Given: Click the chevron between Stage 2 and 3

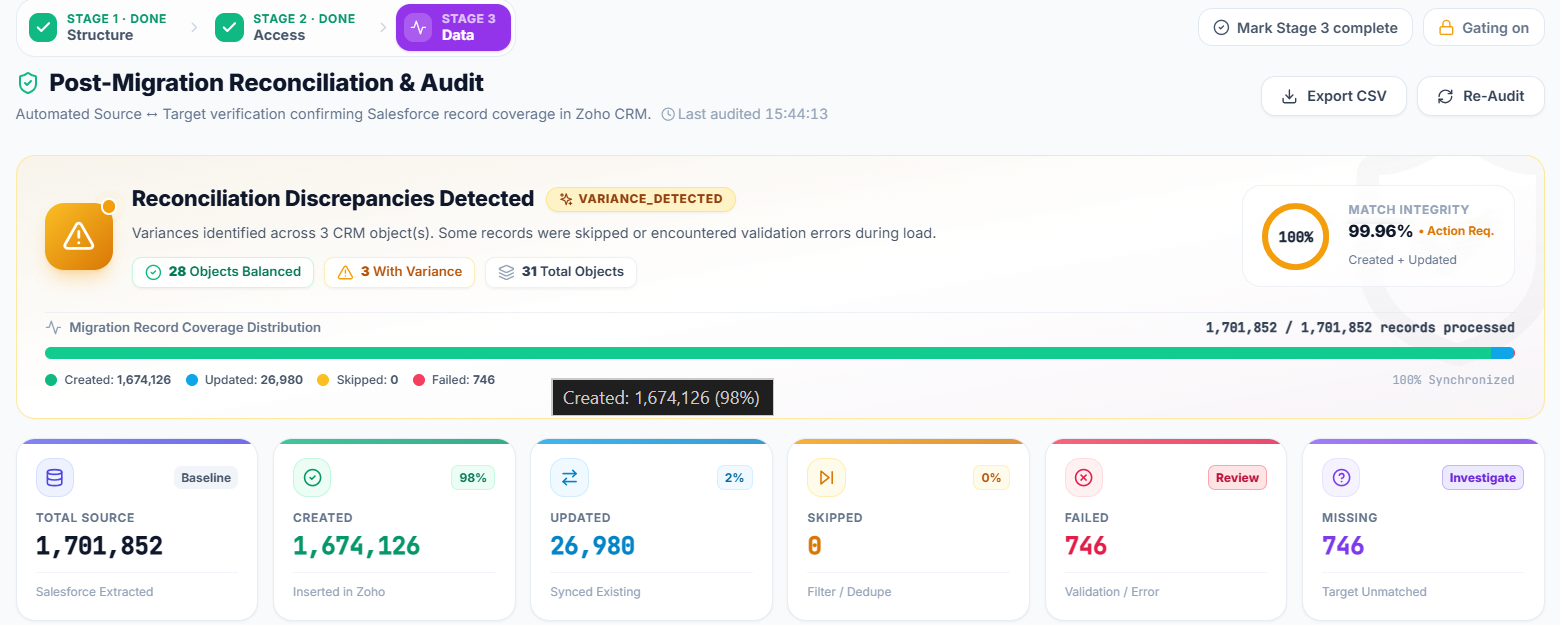Looking at the screenshot, I should click(382, 28).
